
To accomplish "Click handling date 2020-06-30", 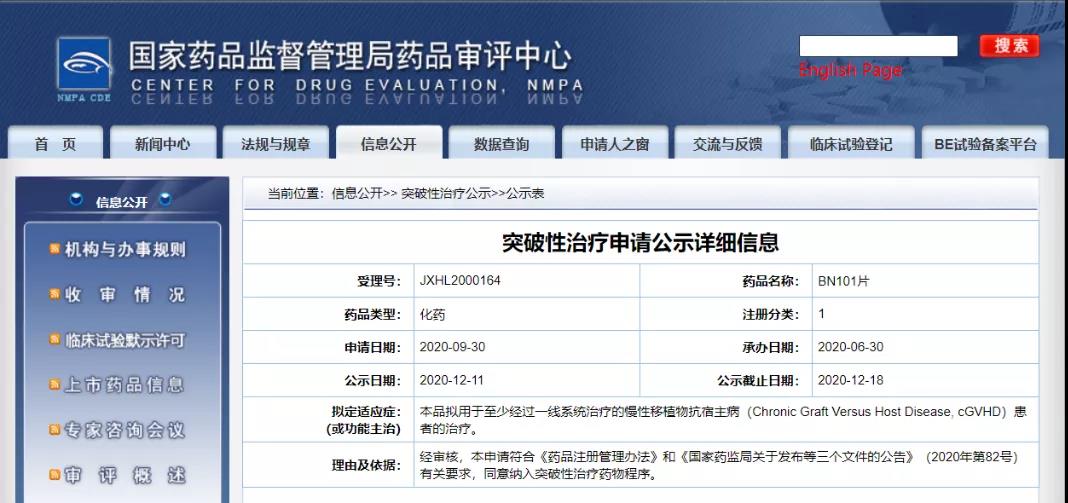I will (x=850, y=347).
